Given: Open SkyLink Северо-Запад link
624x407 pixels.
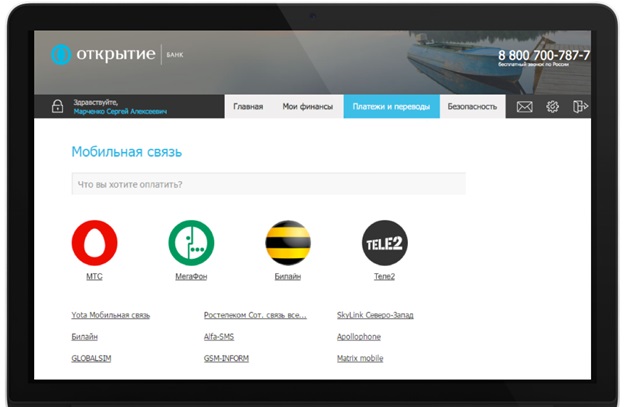Looking at the screenshot, I should pyautogui.click(x=375, y=315).
